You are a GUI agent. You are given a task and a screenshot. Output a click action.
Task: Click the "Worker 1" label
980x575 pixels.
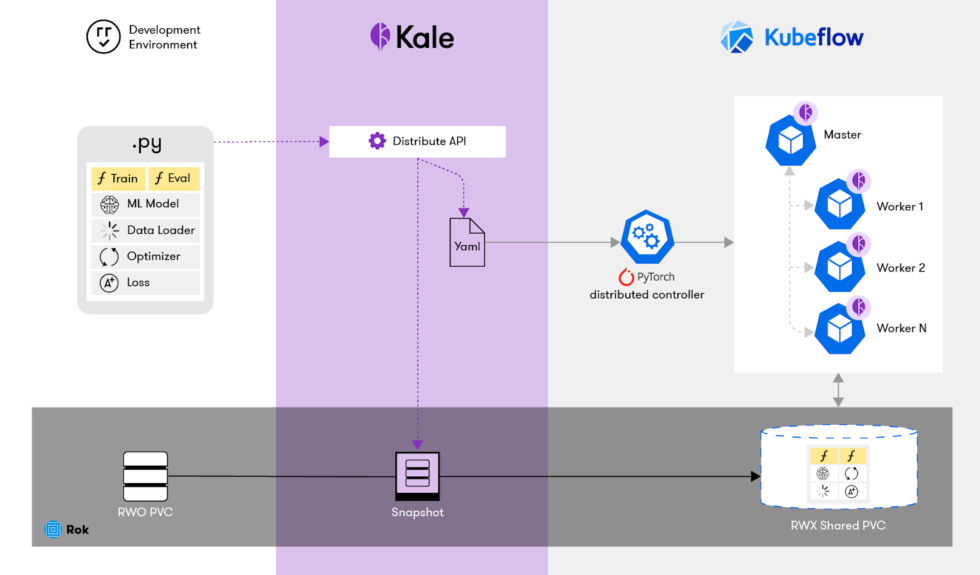900,207
